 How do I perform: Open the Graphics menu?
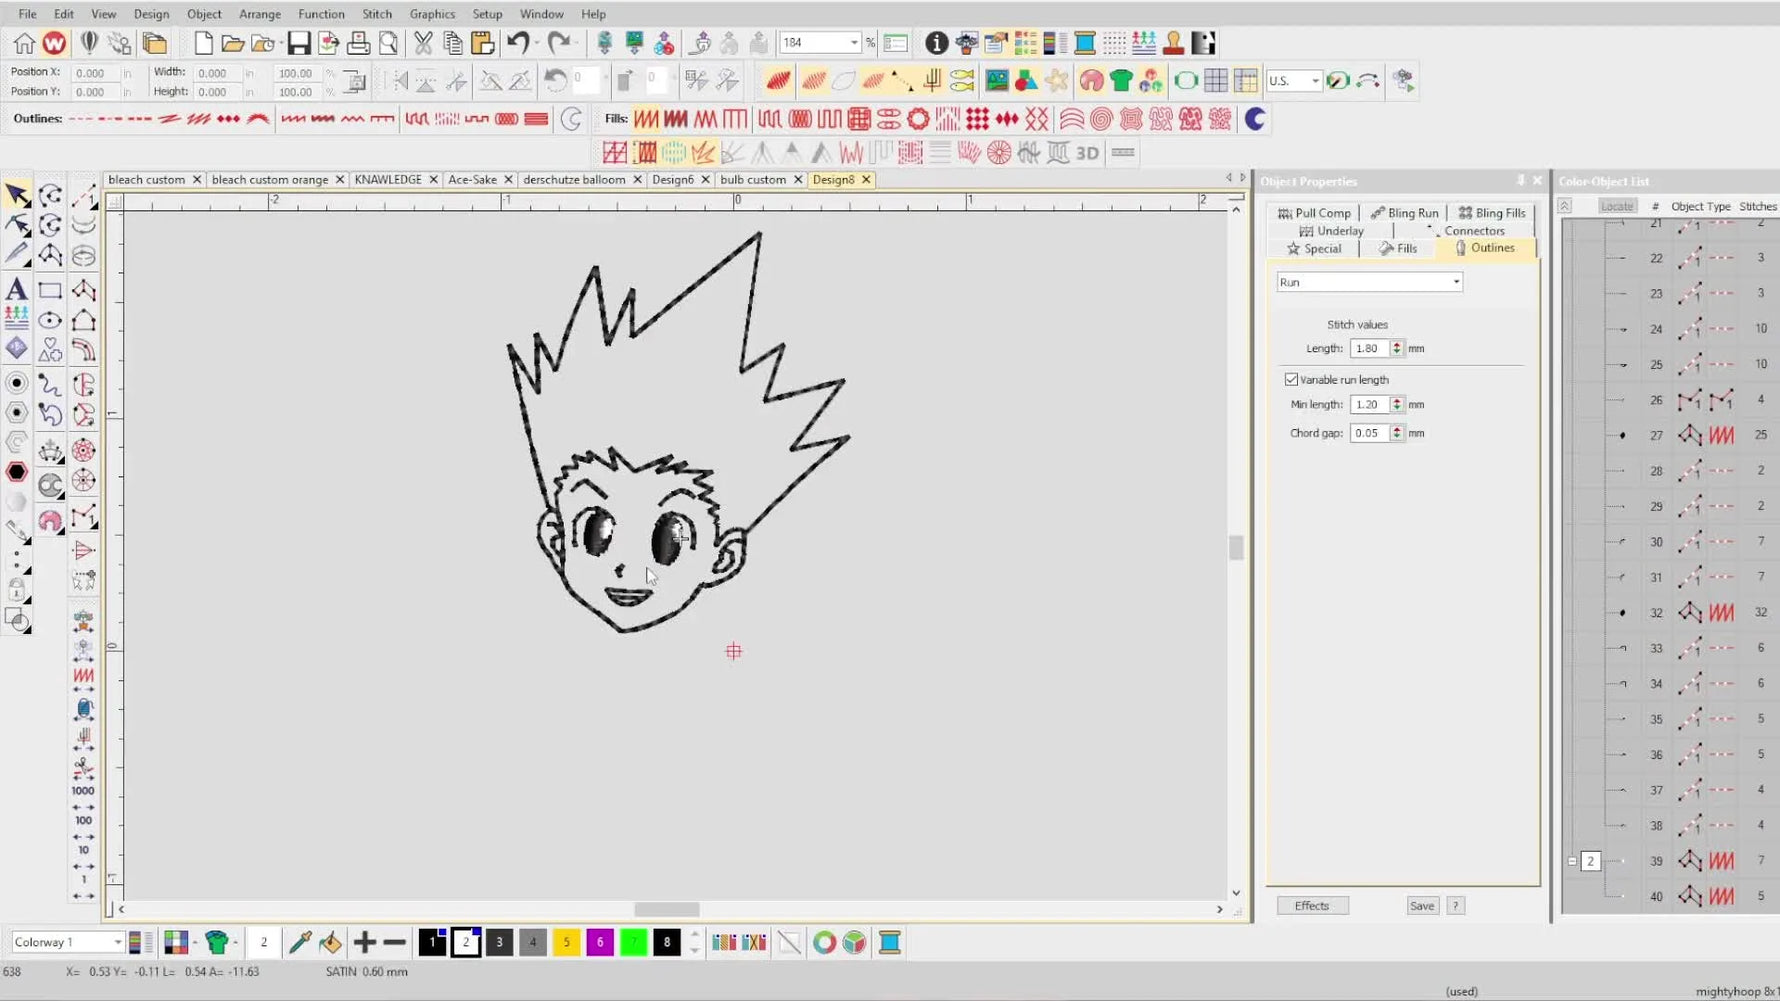pos(432,14)
